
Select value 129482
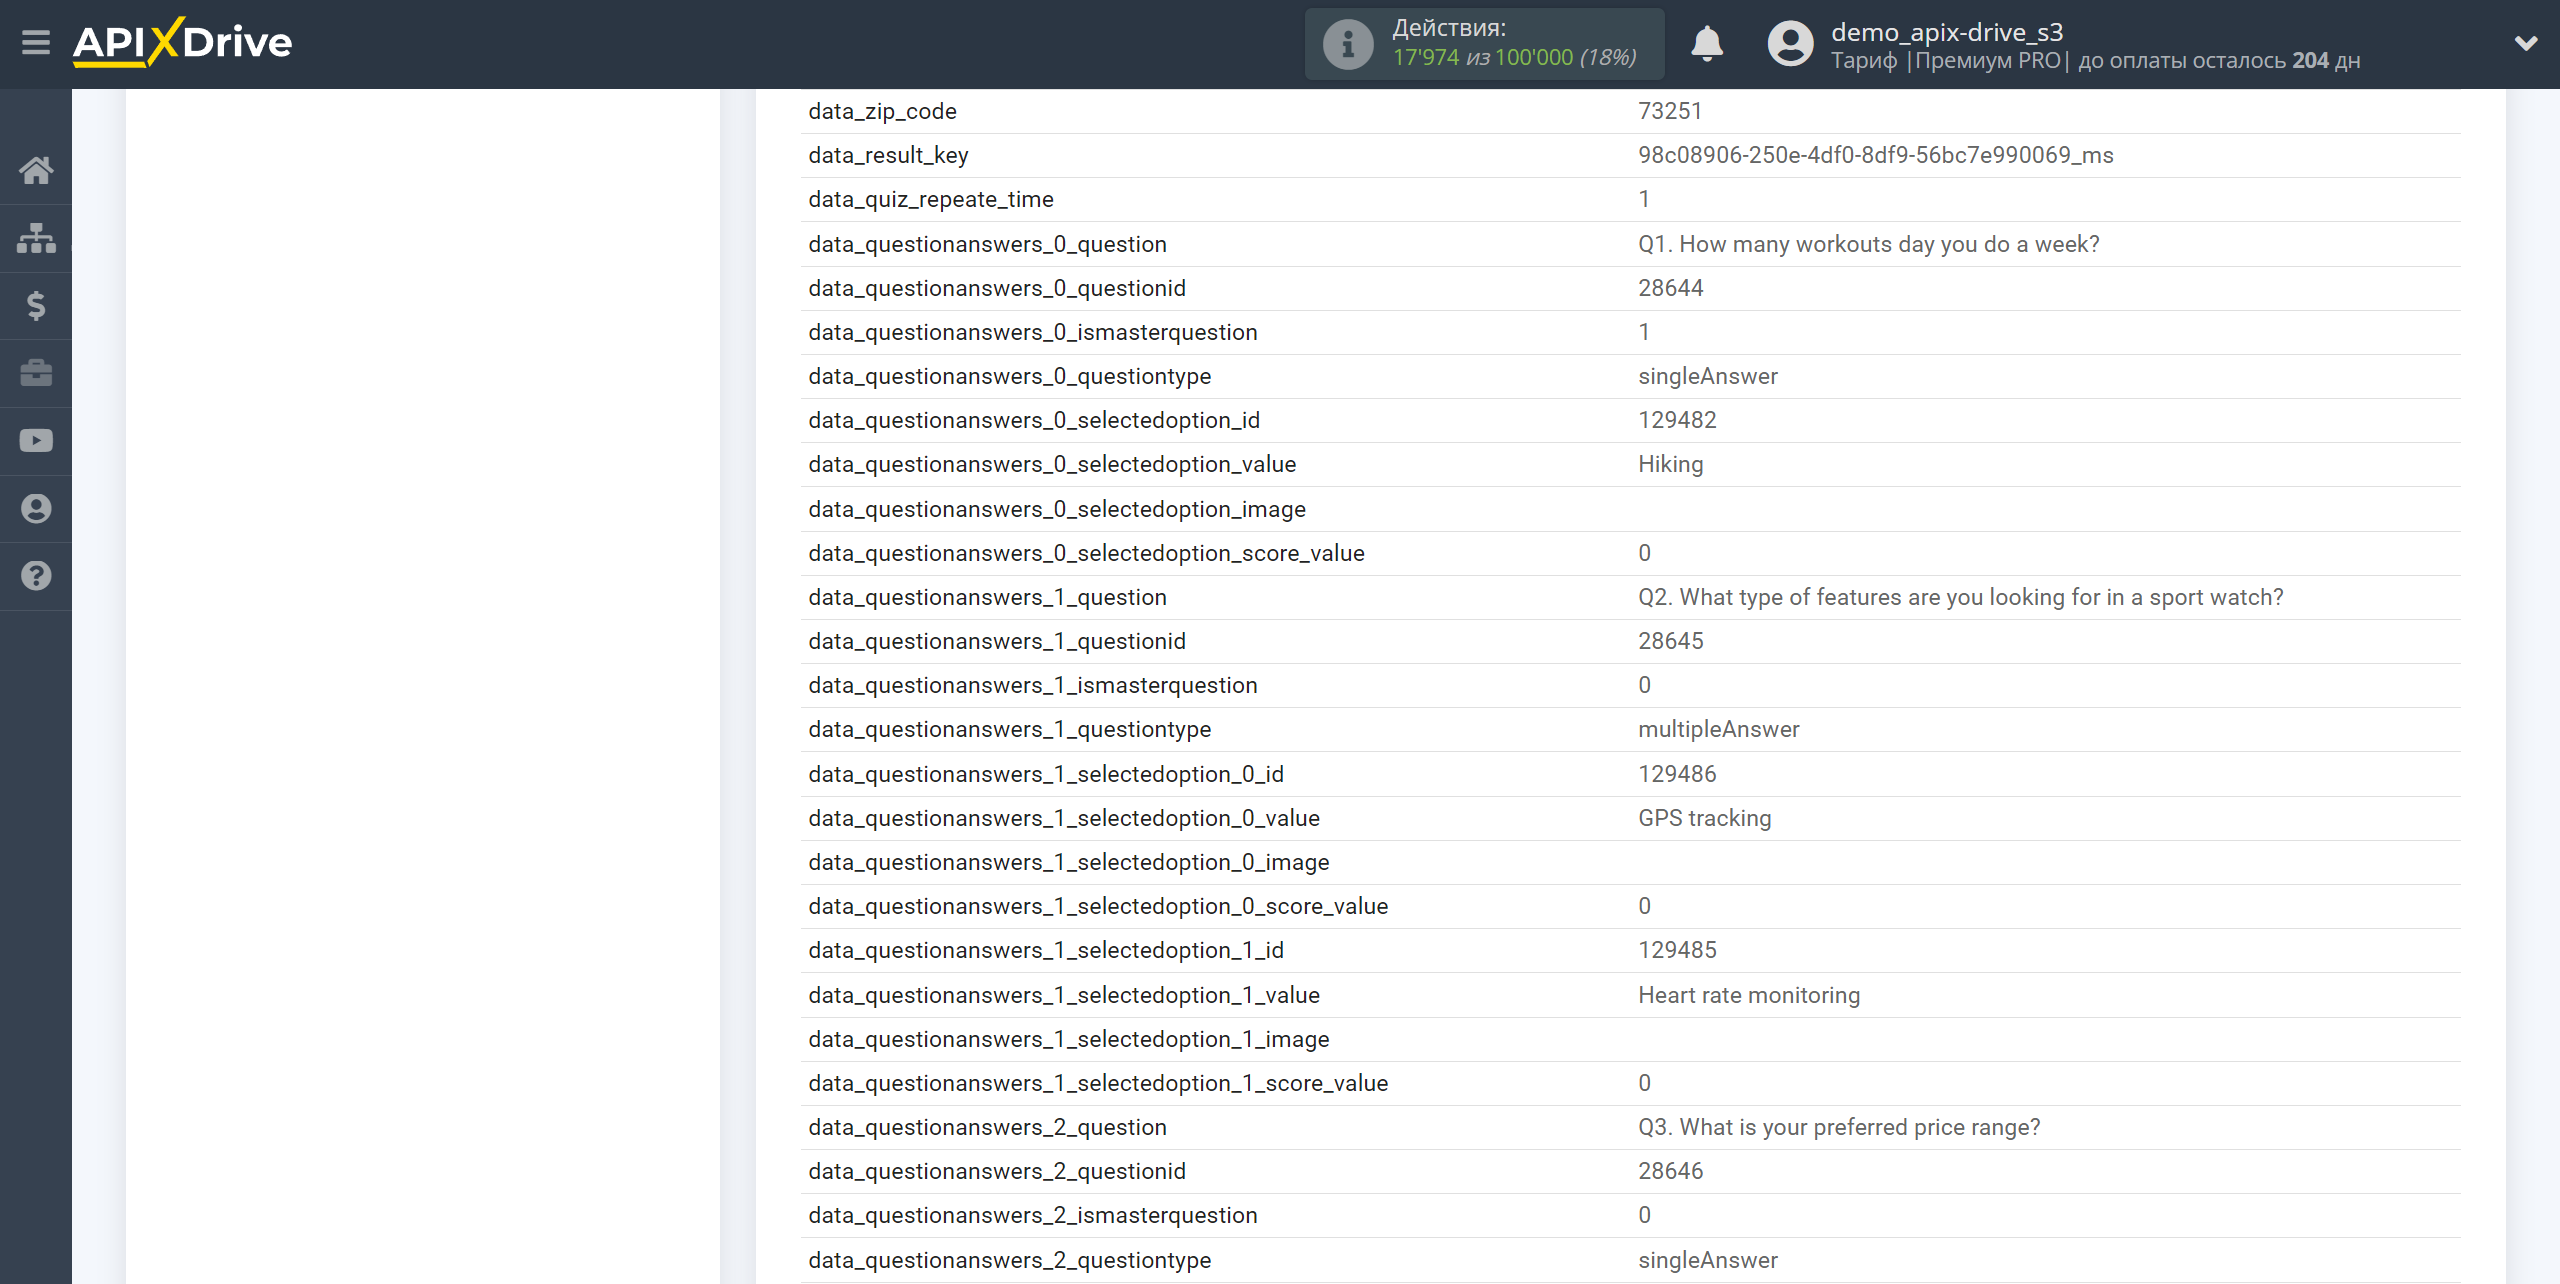point(1677,420)
